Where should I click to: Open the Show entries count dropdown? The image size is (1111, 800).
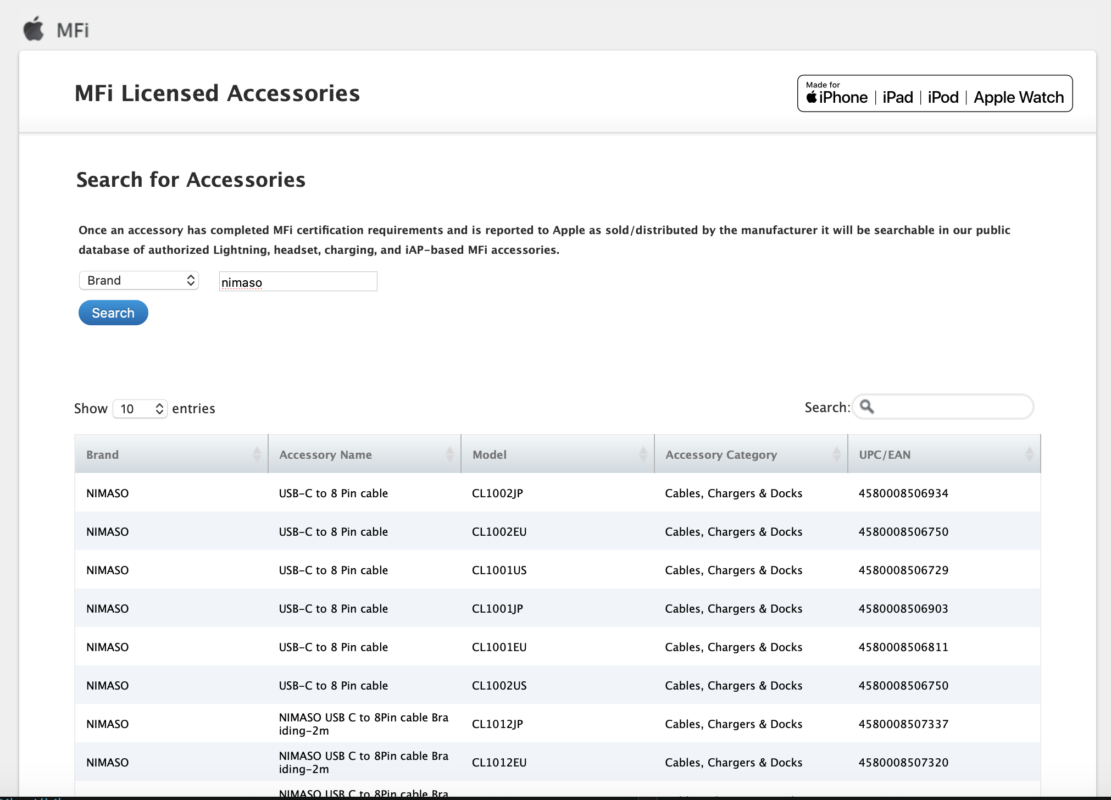tap(140, 409)
